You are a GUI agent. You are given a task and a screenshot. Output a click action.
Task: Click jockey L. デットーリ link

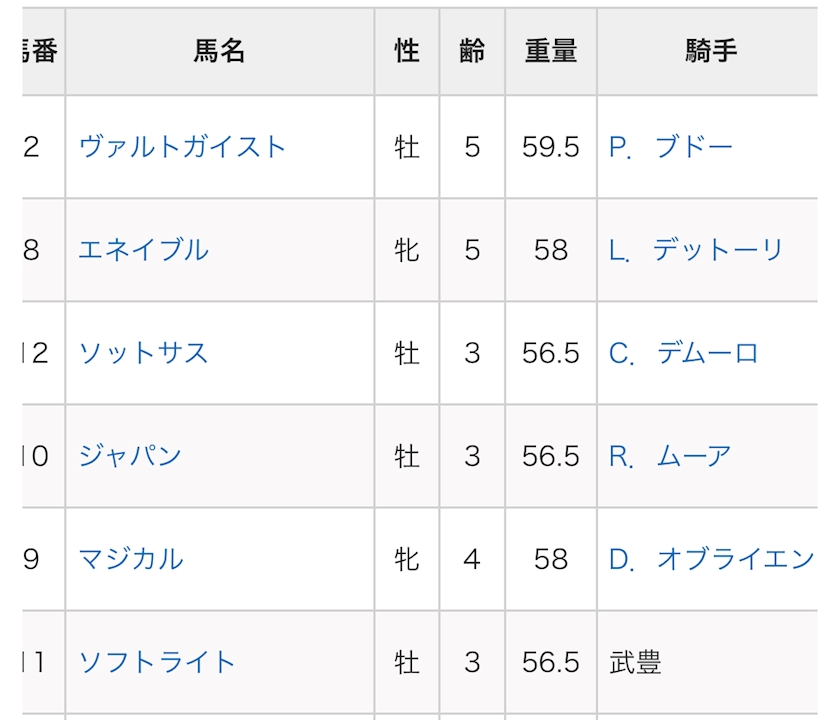click(696, 250)
